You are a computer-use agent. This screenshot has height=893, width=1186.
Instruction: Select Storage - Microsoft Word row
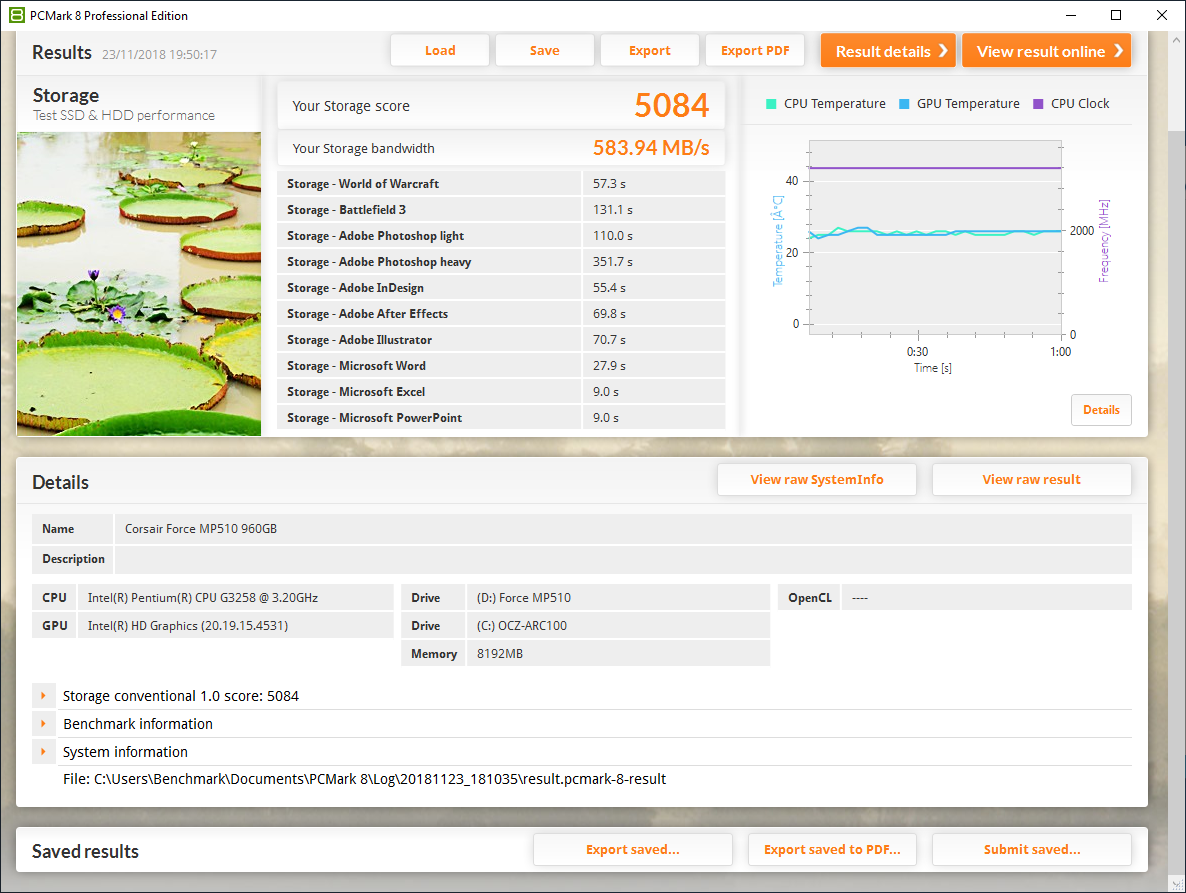pyautogui.click(x=501, y=366)
